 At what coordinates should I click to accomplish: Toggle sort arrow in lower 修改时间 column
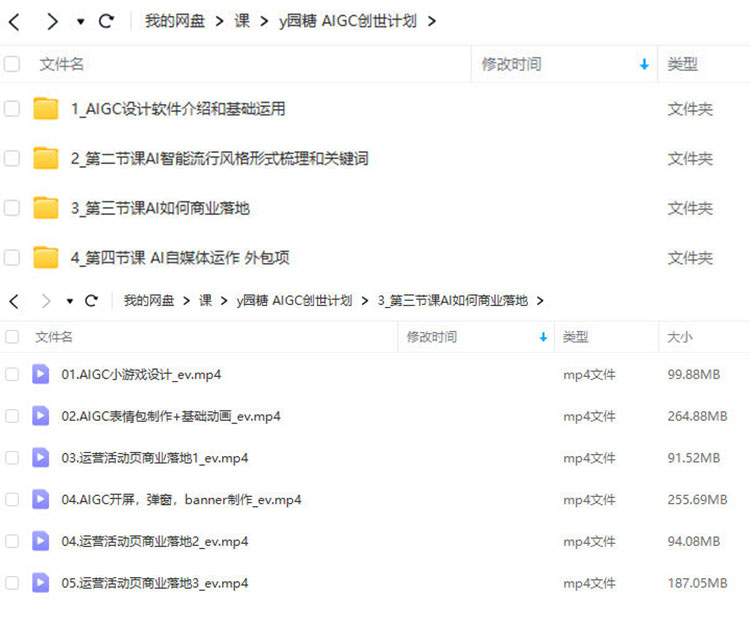point(543,337)
